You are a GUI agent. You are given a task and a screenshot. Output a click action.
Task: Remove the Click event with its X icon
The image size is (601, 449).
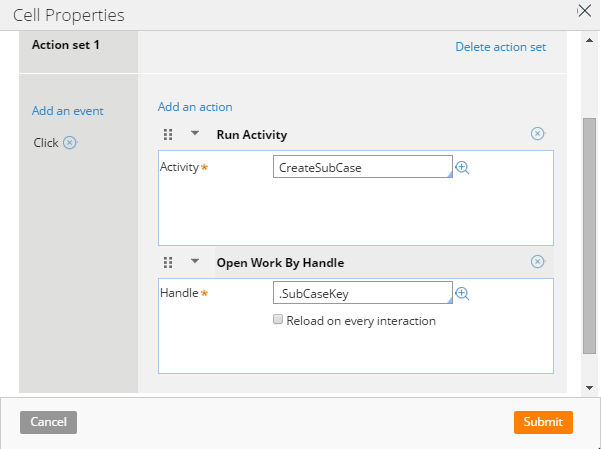(70, 143)
